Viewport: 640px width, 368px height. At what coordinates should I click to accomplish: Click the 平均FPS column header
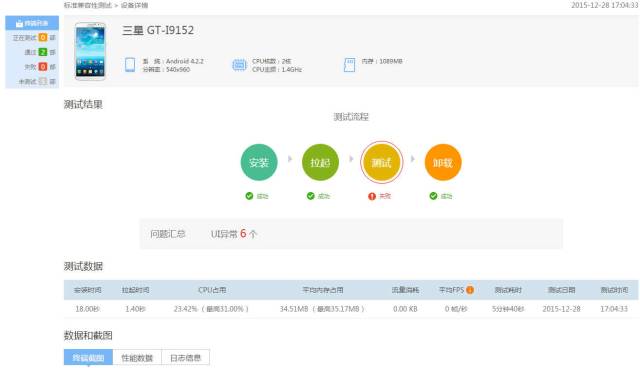coord(451,290)
